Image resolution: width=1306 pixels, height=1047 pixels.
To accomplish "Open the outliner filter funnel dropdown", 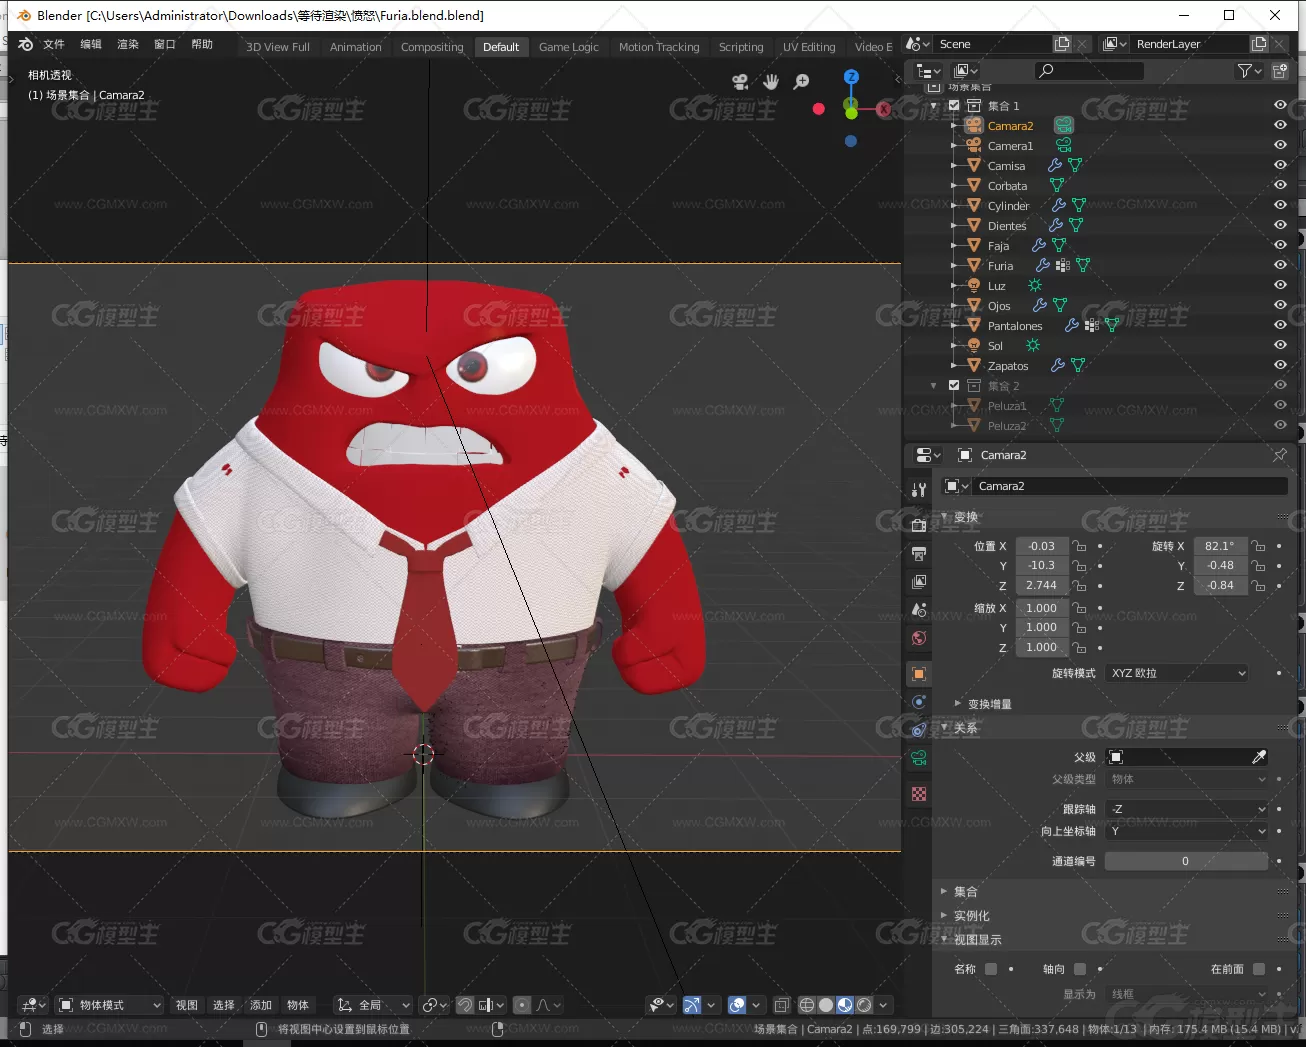I will [x=1249, y=70].
